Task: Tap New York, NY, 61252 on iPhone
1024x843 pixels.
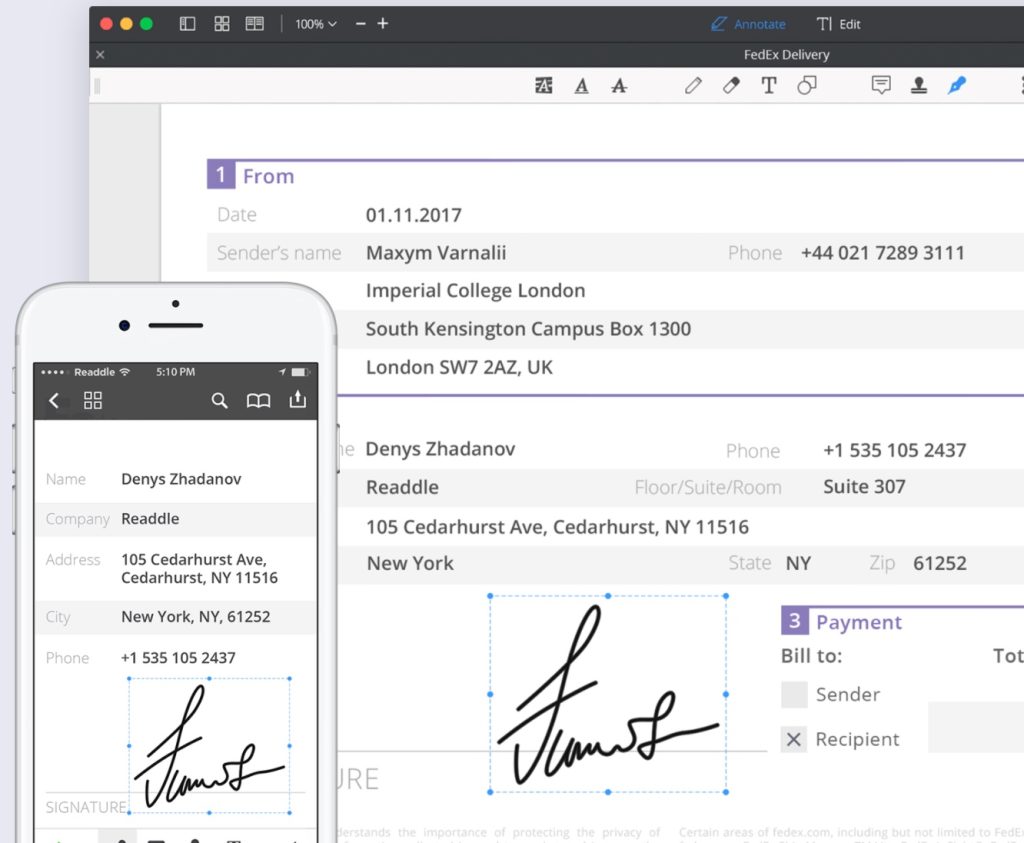Action: coord(196,616)
